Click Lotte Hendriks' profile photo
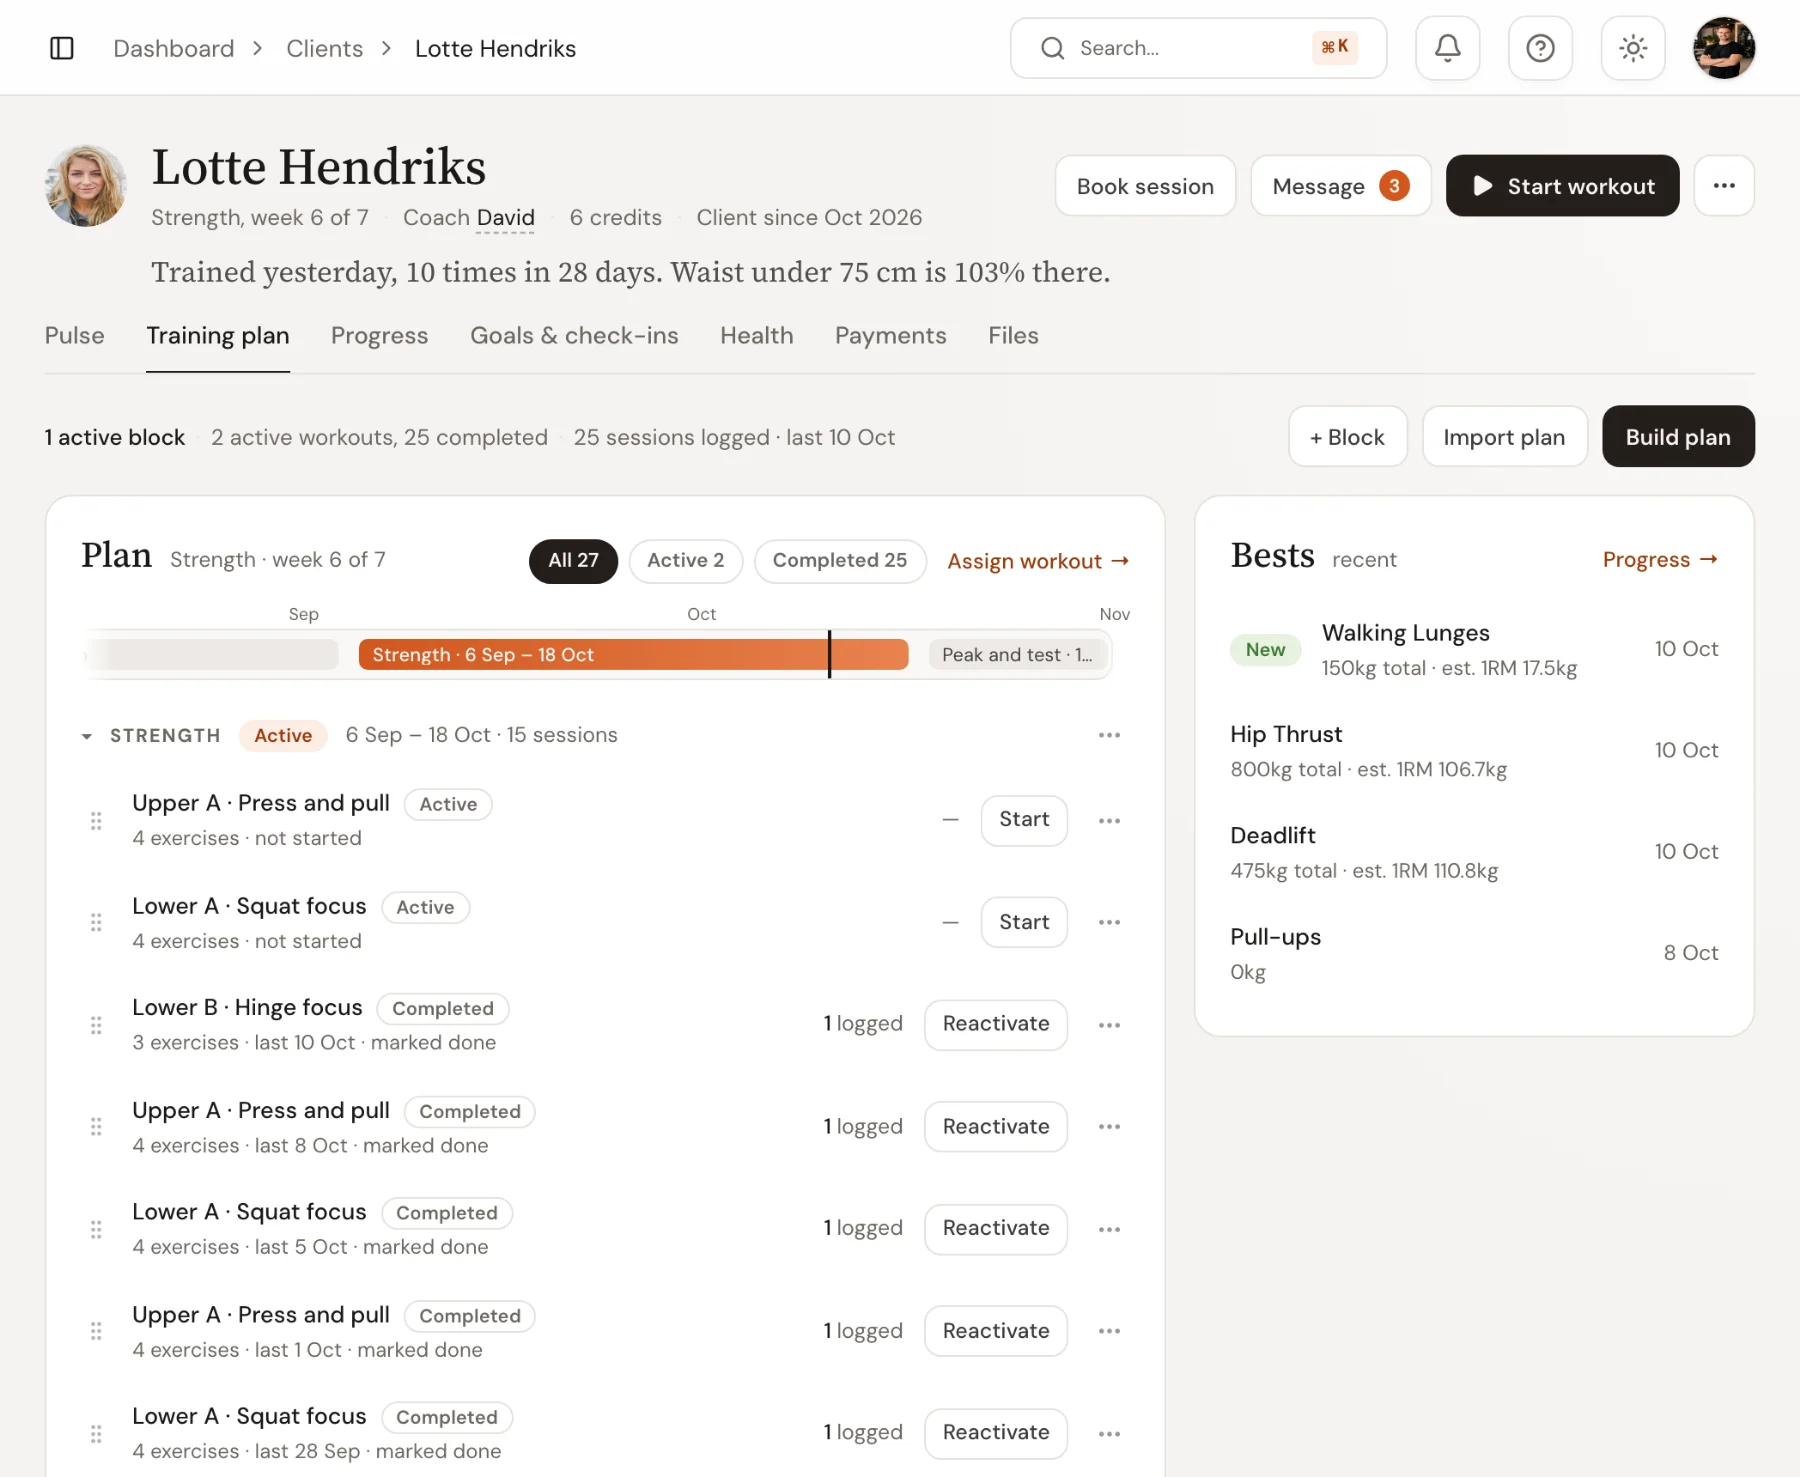The width and height of the screenshot is (1800, 1477). pyautogui.click(x=86, y=186)
